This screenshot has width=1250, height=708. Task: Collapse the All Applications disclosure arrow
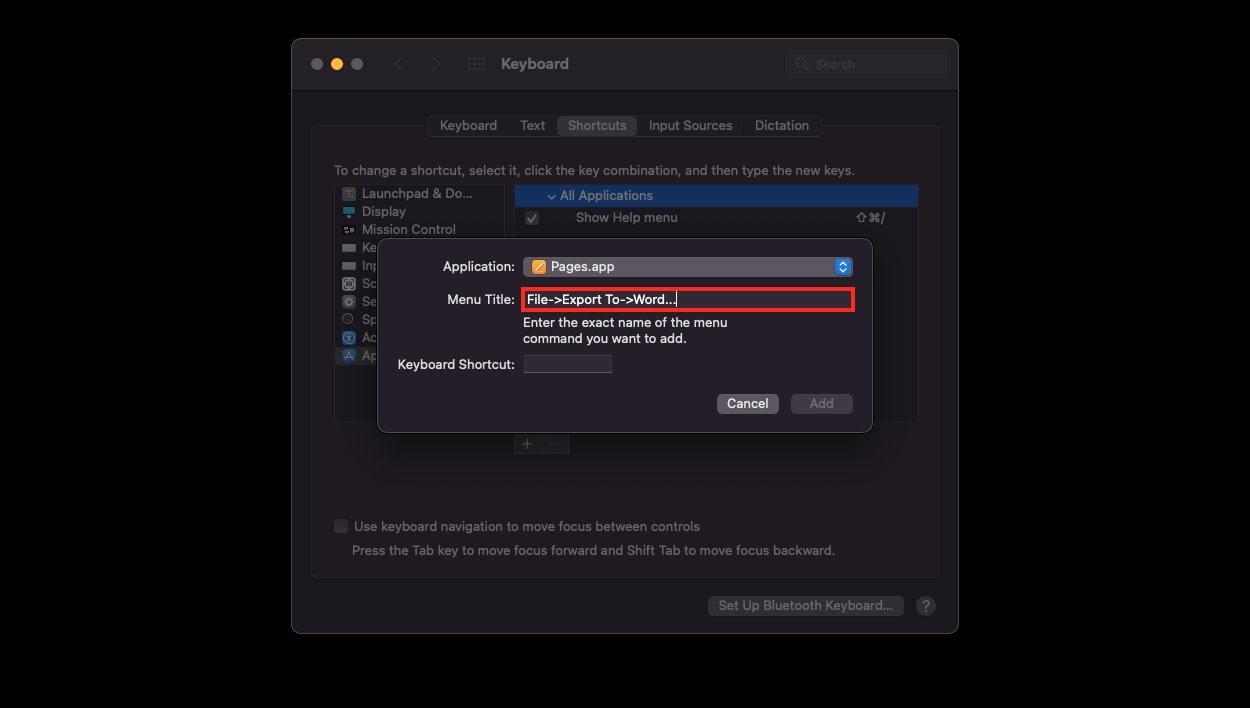point(551,196)
